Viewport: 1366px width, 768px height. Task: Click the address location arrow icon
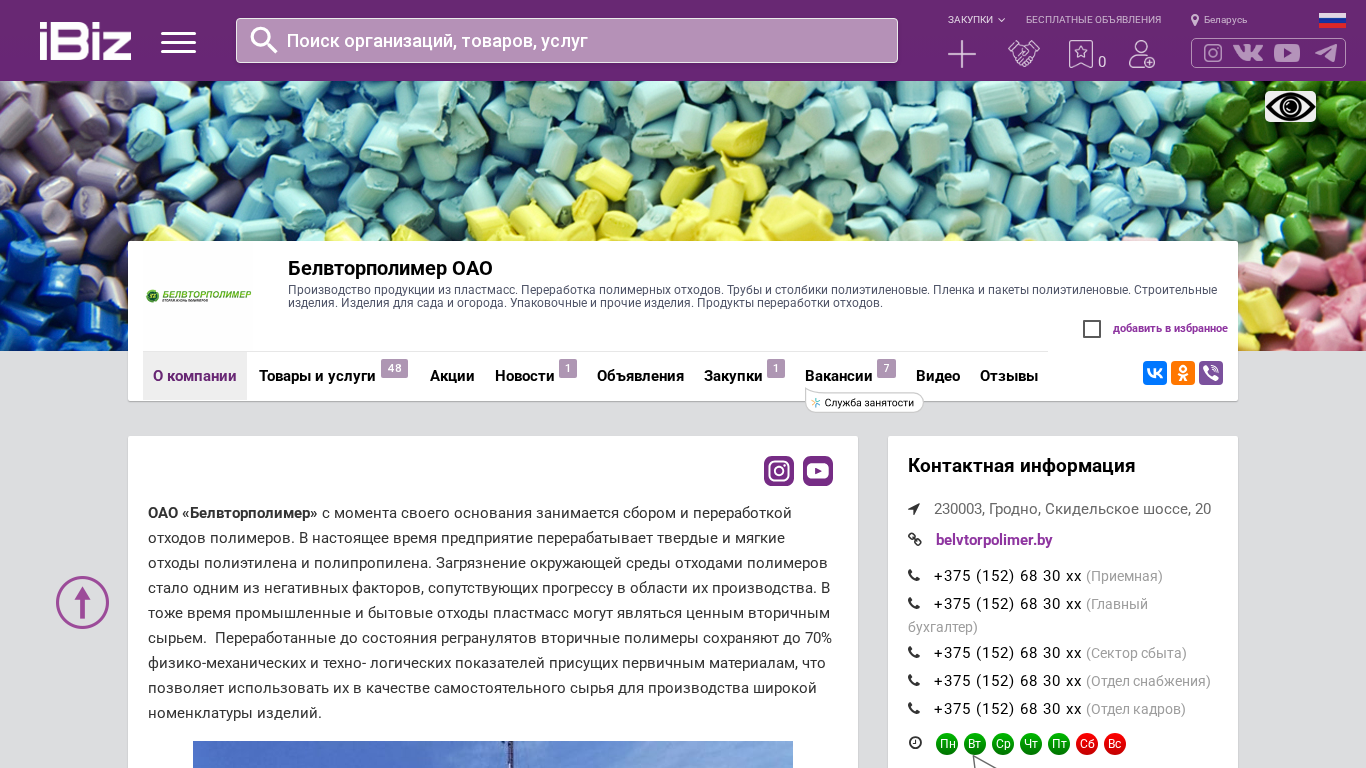(x=914, y=509)
